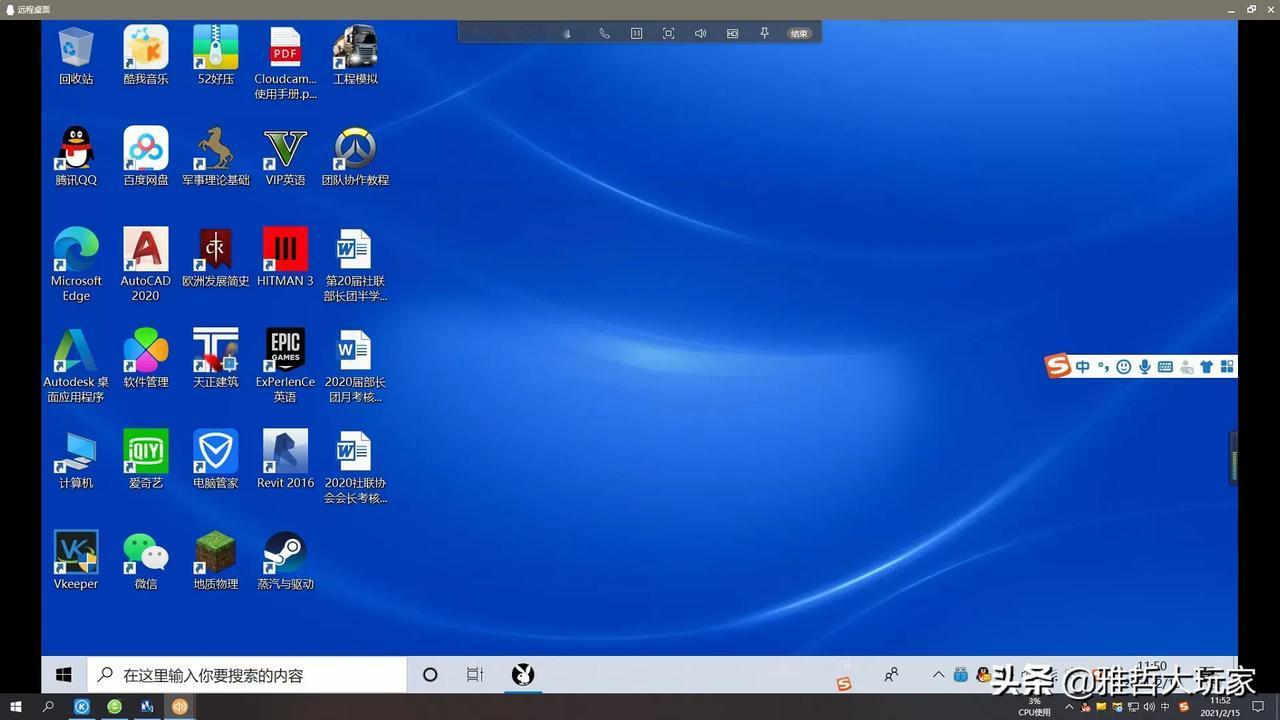
Task: Click the rabbit app on remote taskbar
Action: click(522, 675)
